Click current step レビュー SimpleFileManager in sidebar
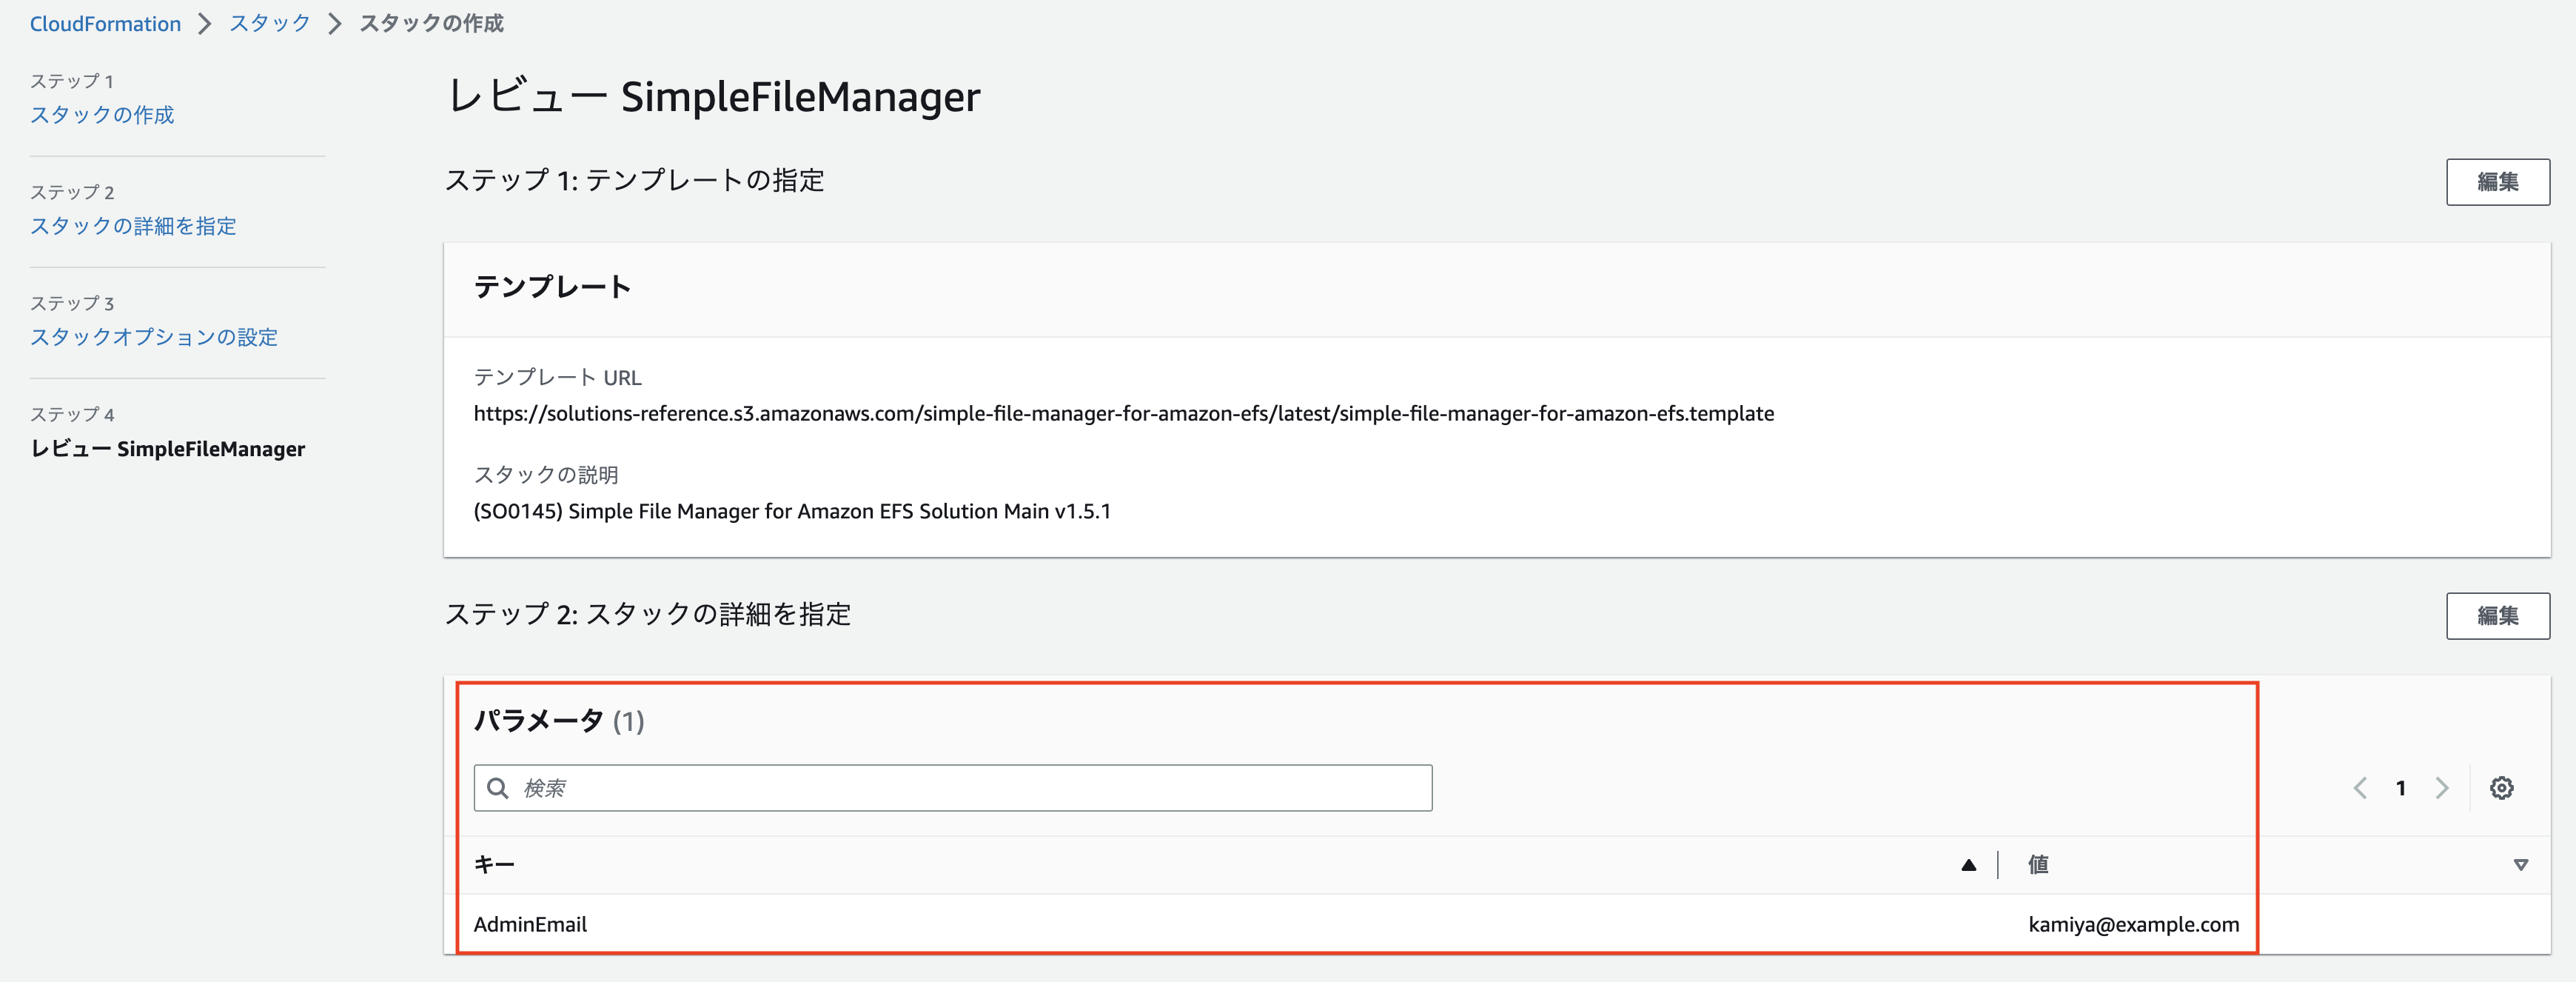 [x=167, y=449]
